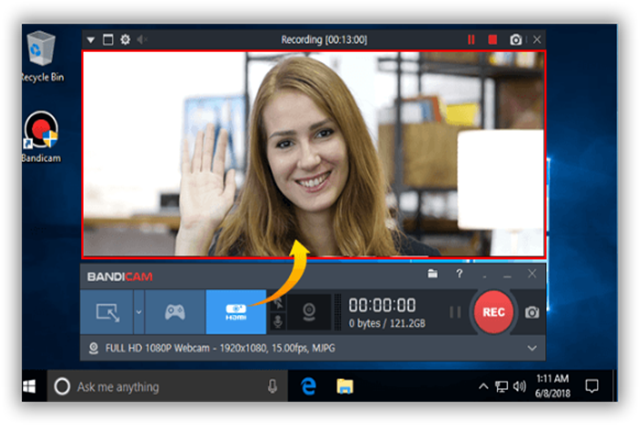
Task: Open the Windows Start menu
Action: [29, 386]
